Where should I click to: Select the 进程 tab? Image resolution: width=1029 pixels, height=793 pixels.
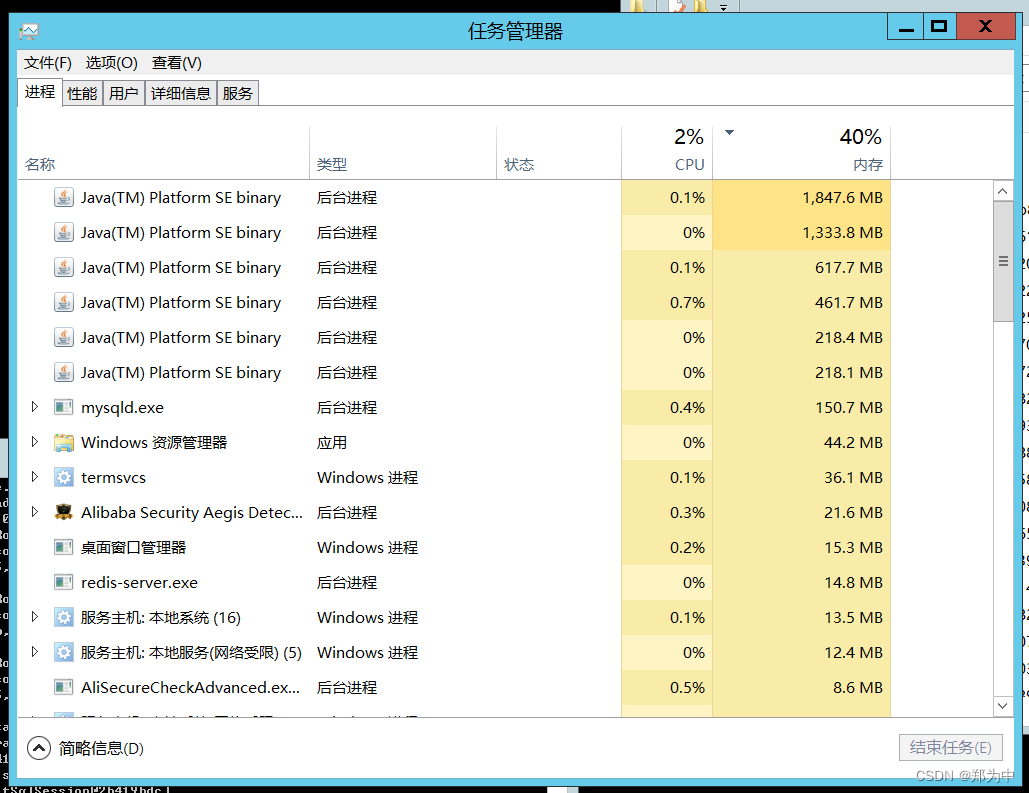click(x=40, y=92)
